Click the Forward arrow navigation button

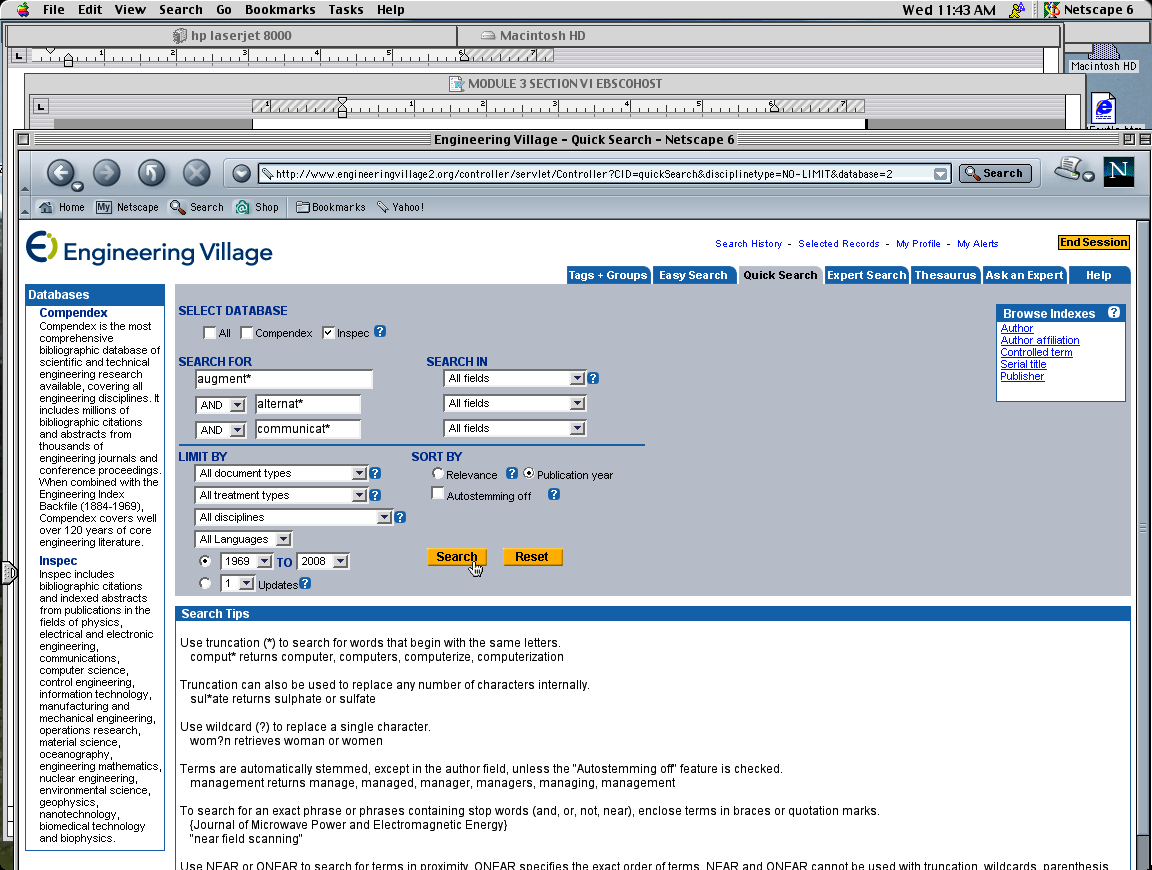coord(107,173)
